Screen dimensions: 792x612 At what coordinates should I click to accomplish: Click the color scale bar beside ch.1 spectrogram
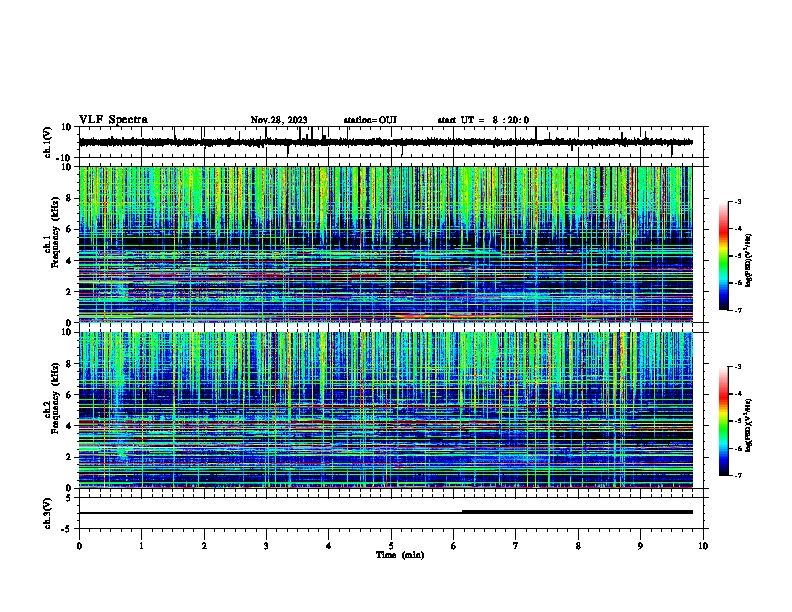[x=724, y=256]
